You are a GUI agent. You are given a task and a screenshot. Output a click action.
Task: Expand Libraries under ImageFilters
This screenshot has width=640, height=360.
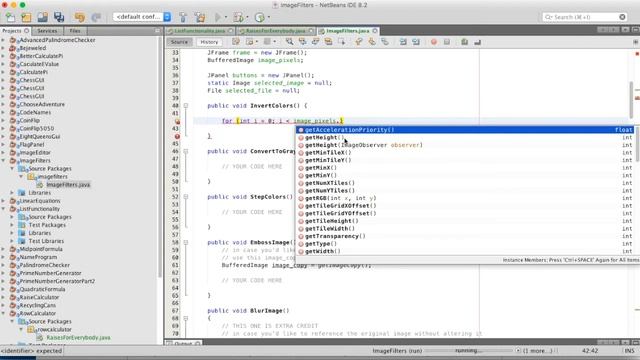coord(12,193)
